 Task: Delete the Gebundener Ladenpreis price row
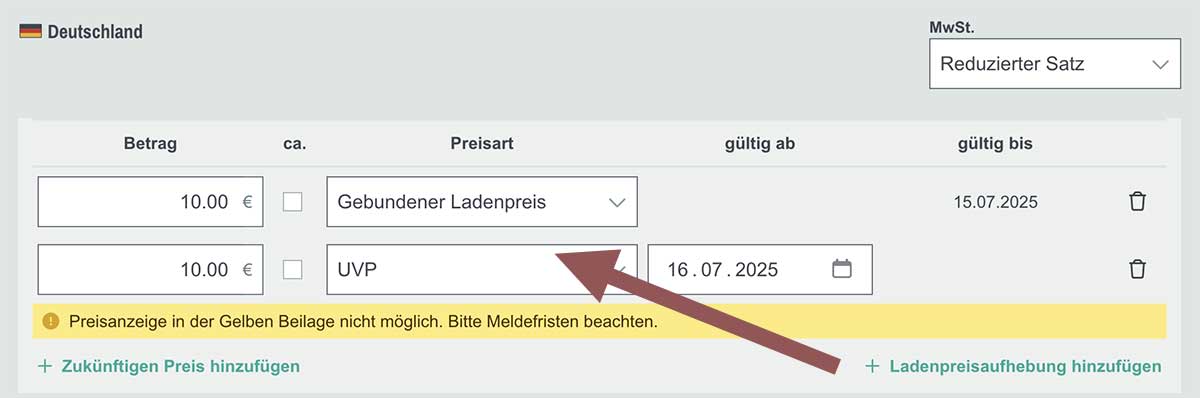tap(1137, 202)
